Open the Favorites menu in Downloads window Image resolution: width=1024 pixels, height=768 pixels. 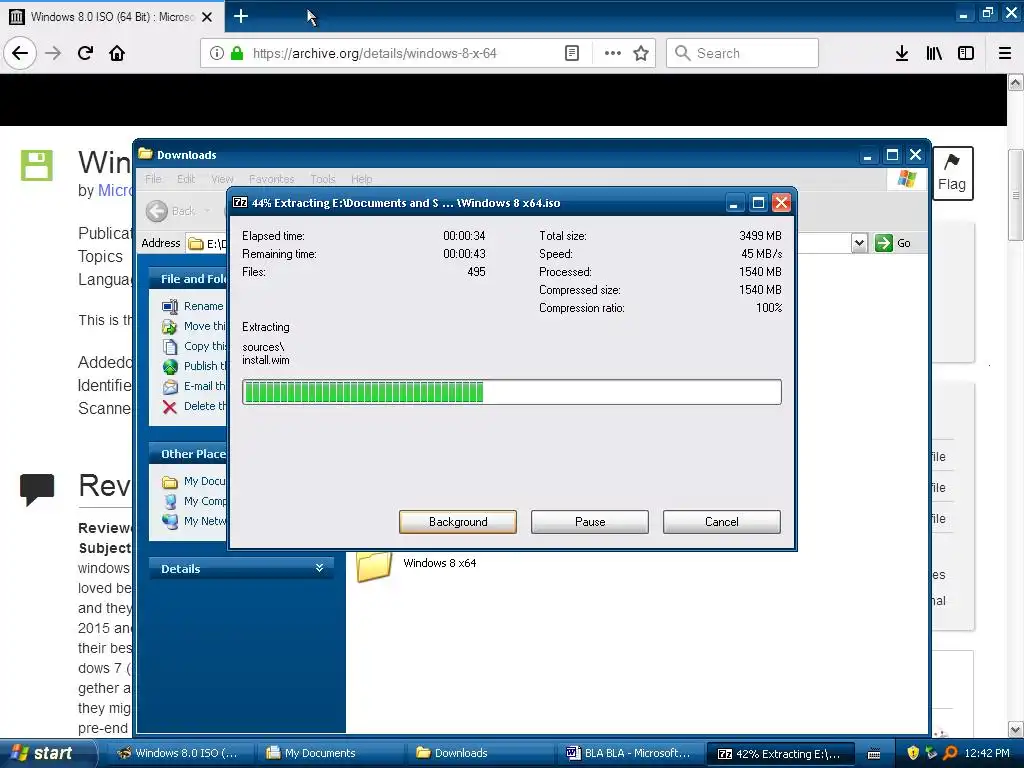click(272, 179)
